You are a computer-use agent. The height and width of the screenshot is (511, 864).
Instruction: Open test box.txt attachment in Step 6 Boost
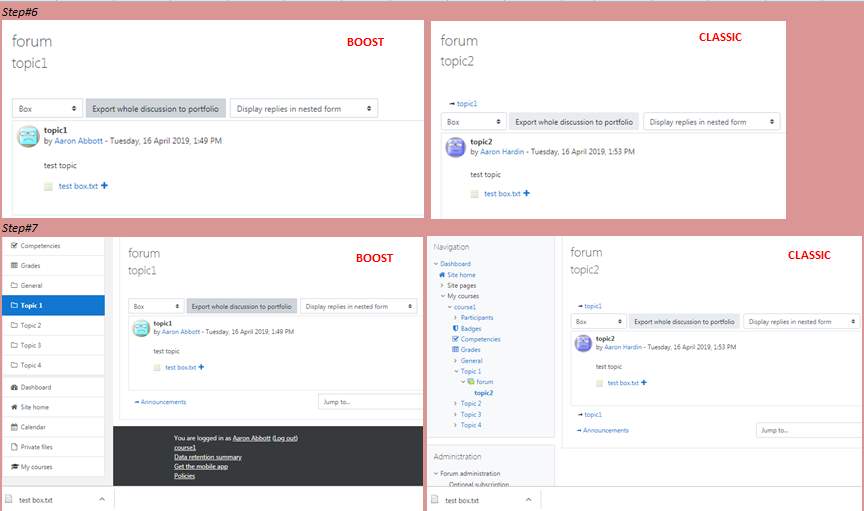click(x=78, y=186)
